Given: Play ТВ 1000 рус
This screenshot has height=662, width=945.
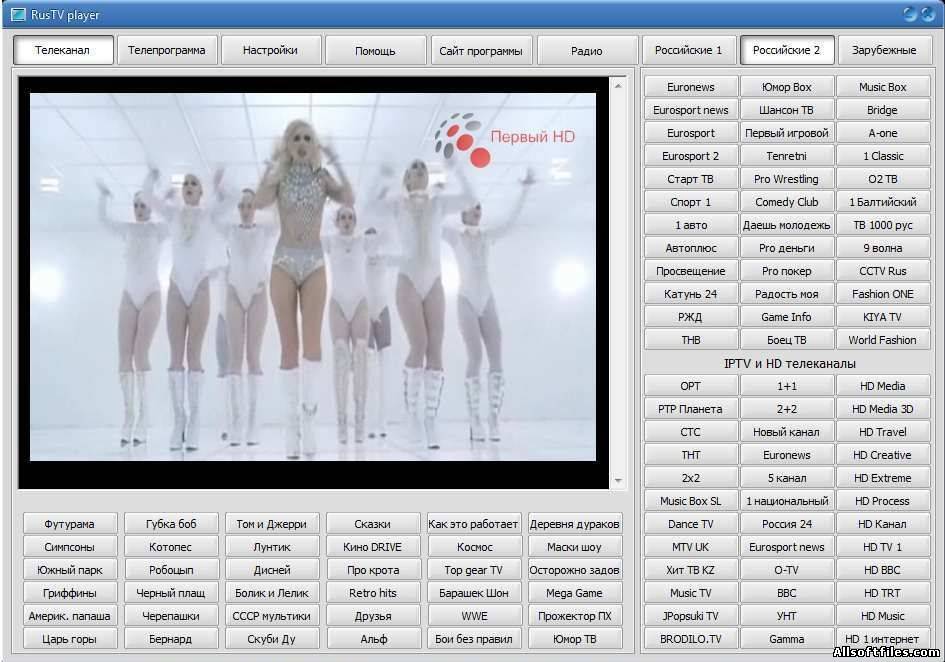Looking at the screenshot, I should (882, 225).
